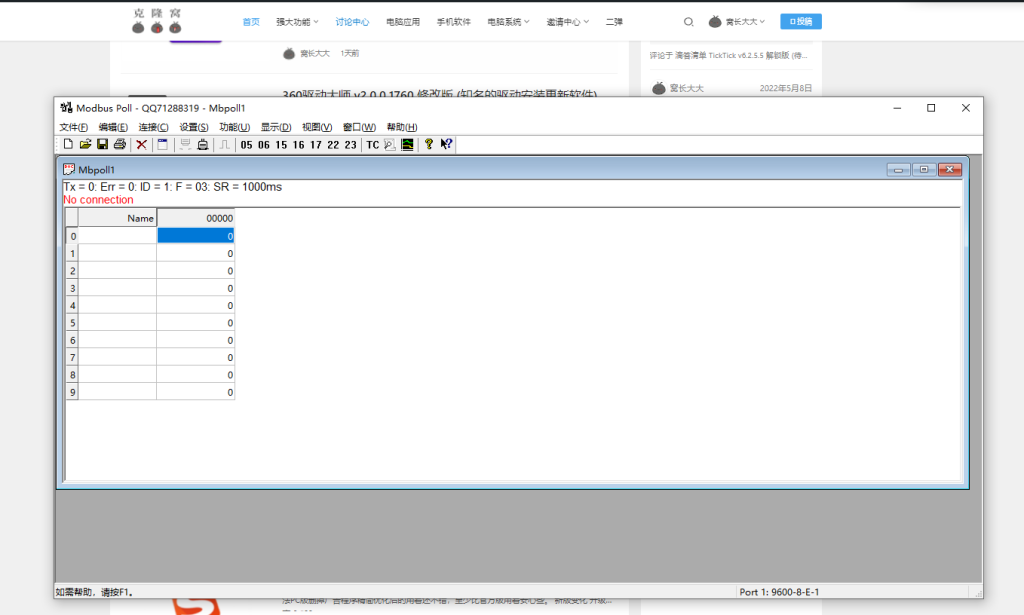Click the log search toolbar icon
Viewport: 1024px width, 615px height.
(390, 144)
